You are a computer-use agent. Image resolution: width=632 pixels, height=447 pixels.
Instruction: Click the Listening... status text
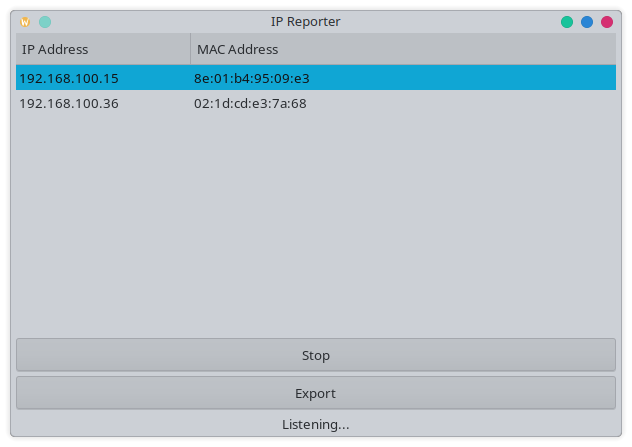tap(316, 424)
